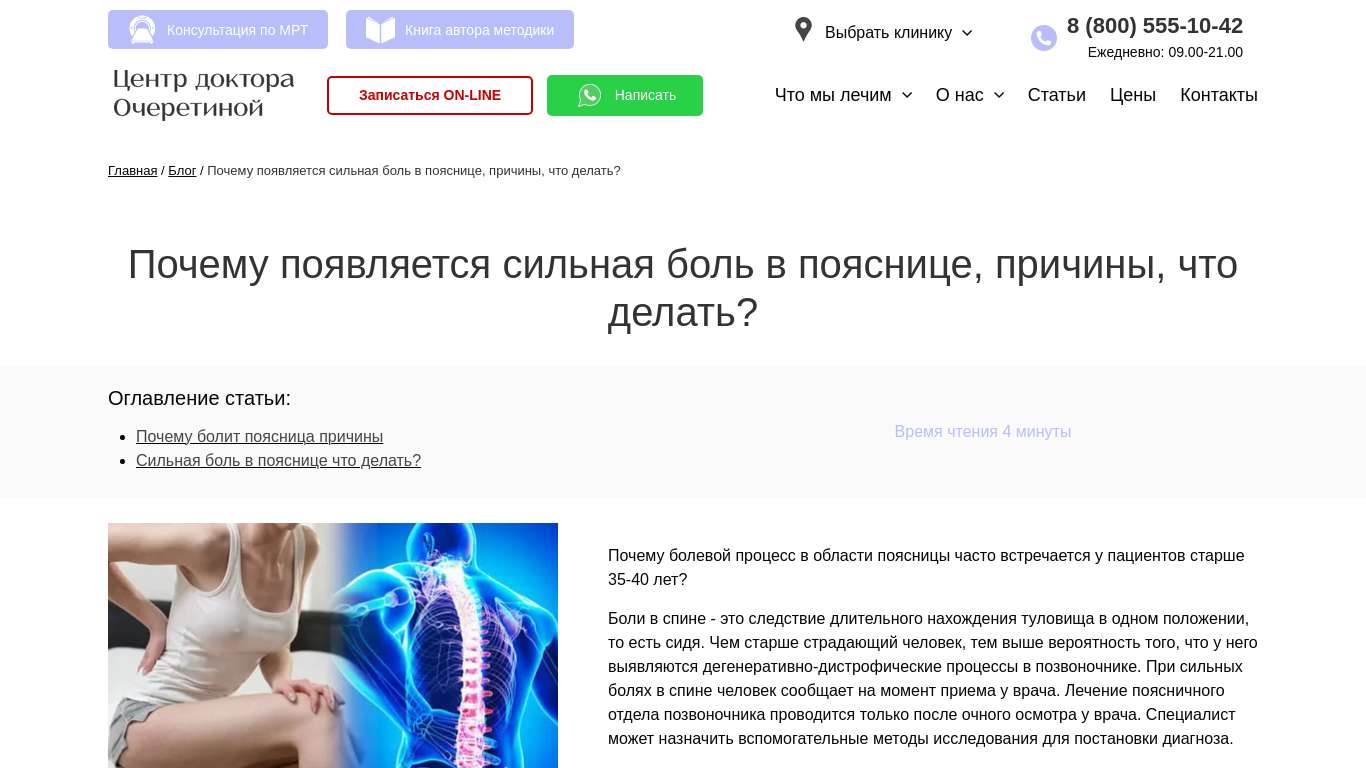The image size is (1366, 768).
Task: Open the Цены menu item
Action: (1133, 95)
